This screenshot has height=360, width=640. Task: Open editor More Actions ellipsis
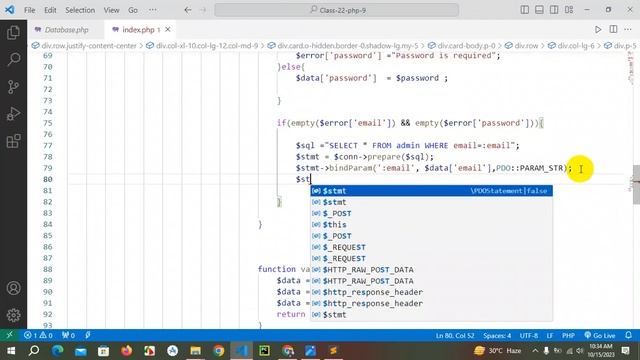coord(628,29)
